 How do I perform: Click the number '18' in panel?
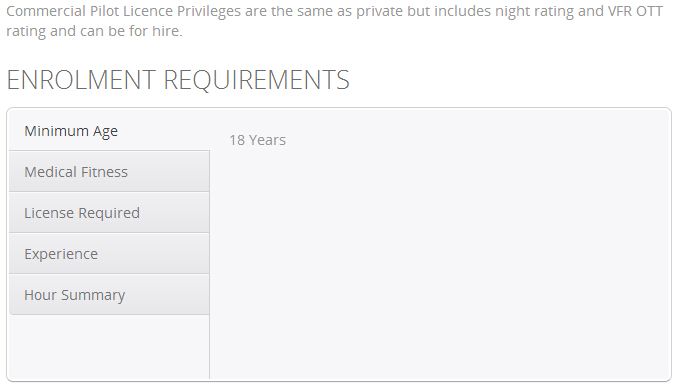tap(237, 140)
